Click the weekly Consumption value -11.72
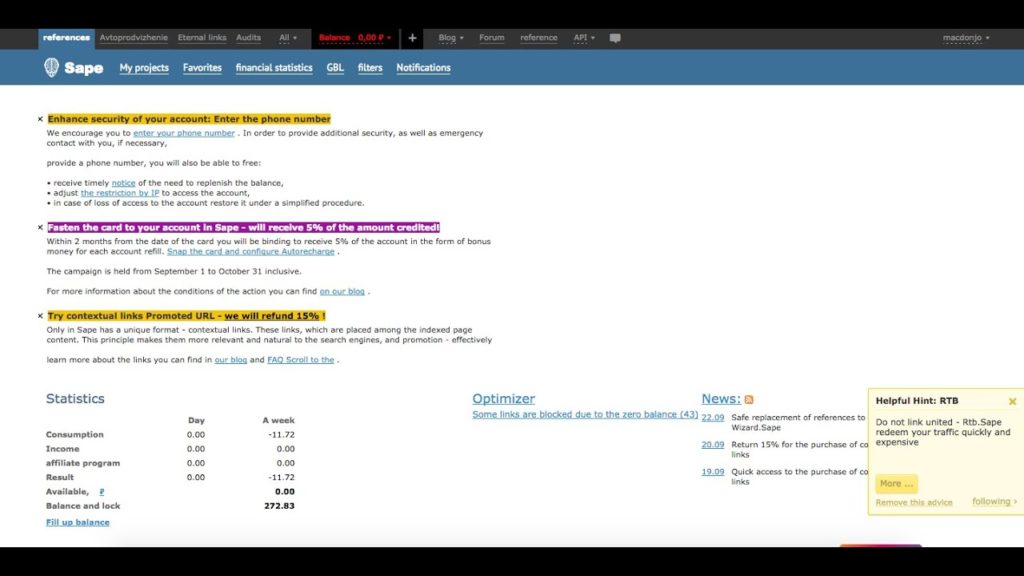The width and height of the screenshot is (1024, 576). tap(281, 435)
